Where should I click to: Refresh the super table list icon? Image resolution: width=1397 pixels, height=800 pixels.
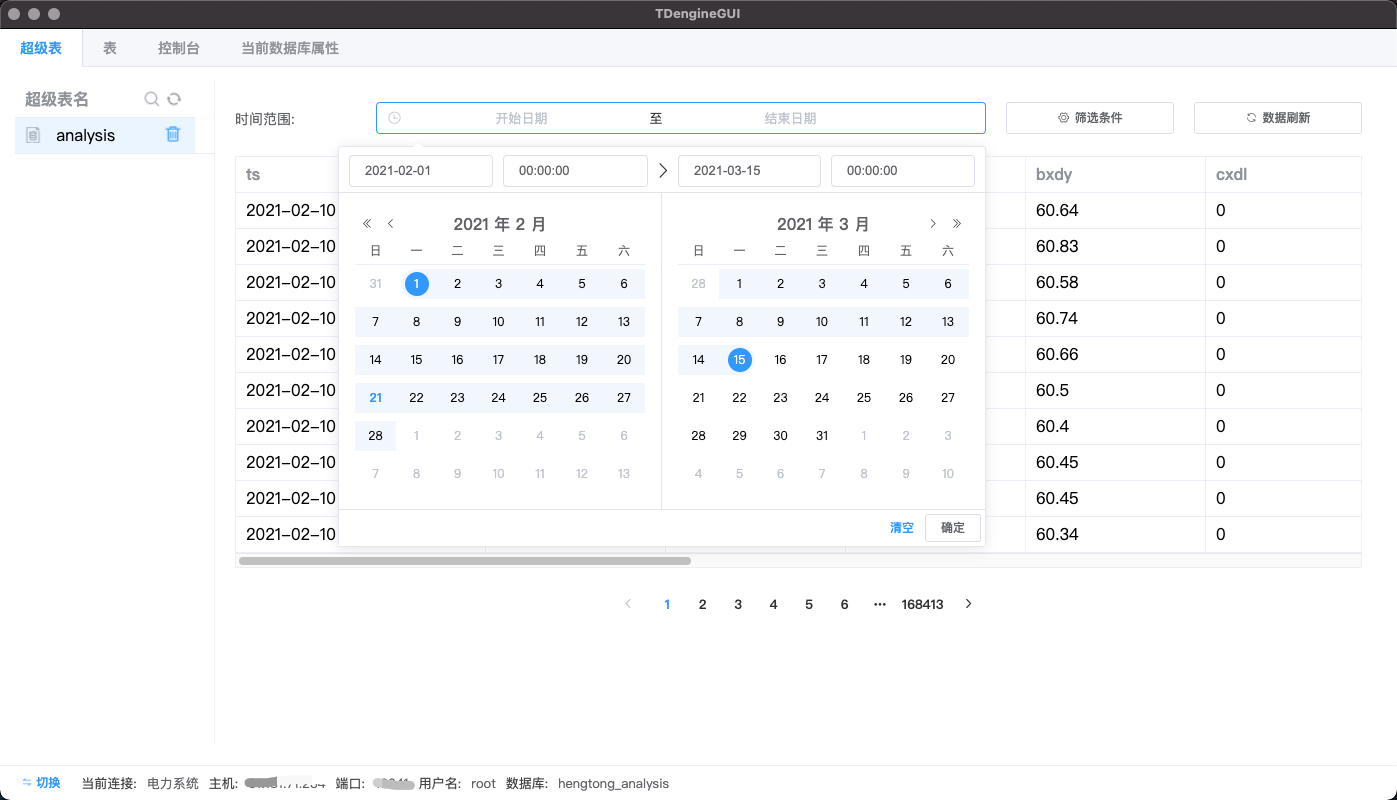tap(174, 99)
